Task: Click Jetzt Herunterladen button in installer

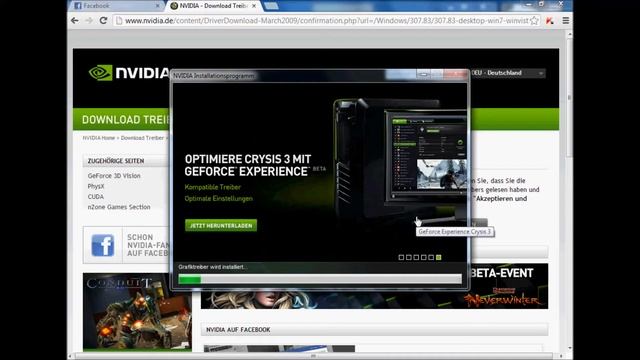Action: (221, 225)
